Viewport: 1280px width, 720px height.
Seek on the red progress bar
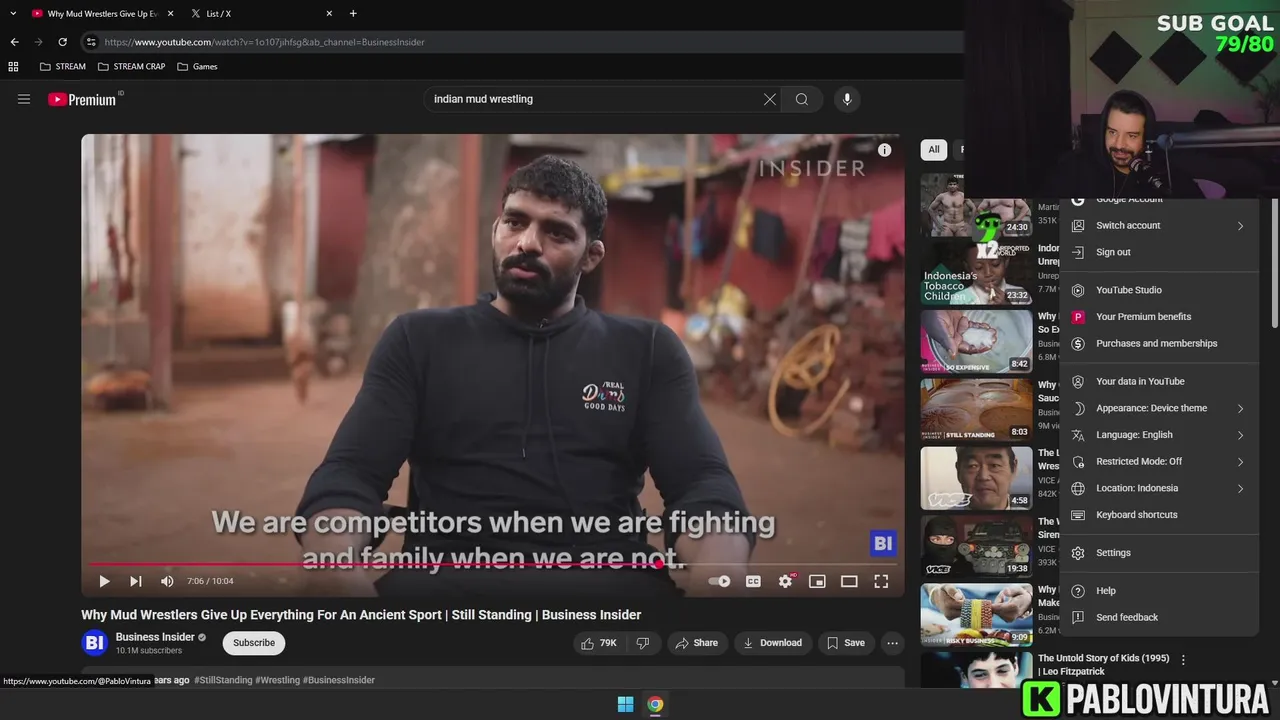click(493, 564)
